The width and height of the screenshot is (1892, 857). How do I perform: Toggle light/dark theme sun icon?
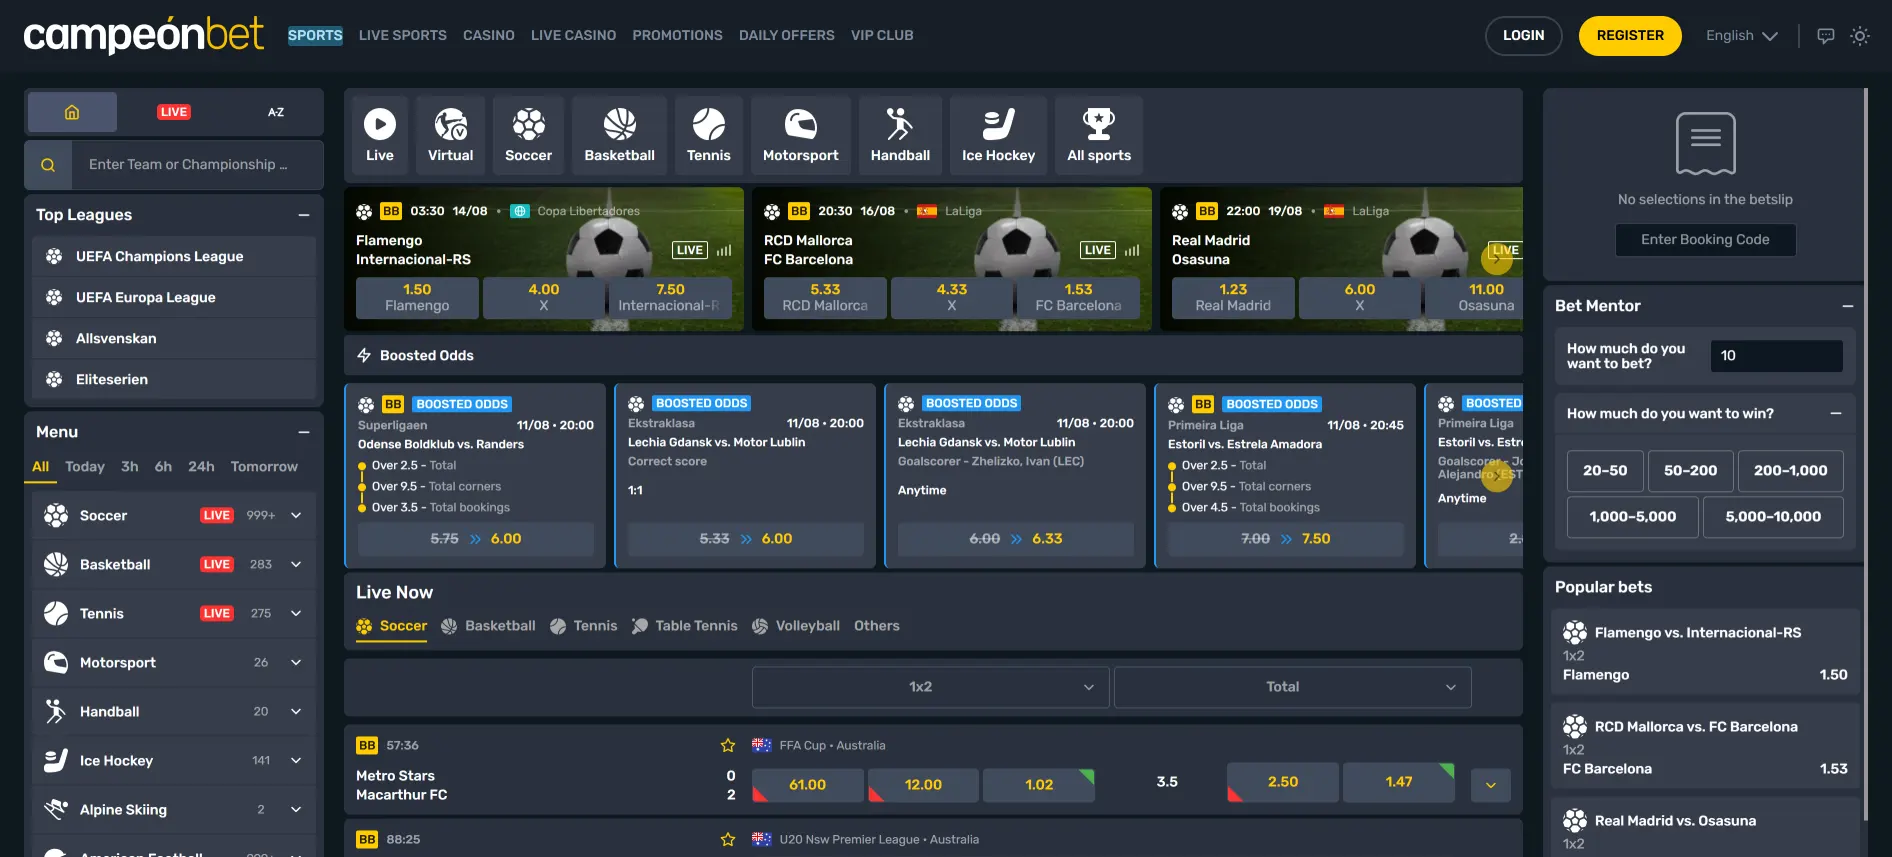coord(1860,36)
